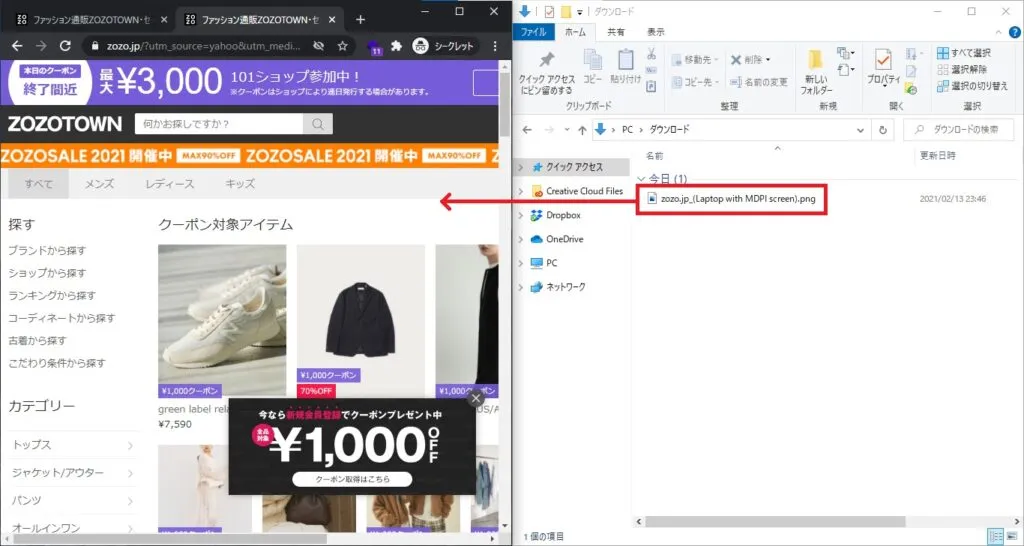Click the 貼り付け paste icon in Explorer
The image size is (1024, 546).
click(x=626, y=66)
